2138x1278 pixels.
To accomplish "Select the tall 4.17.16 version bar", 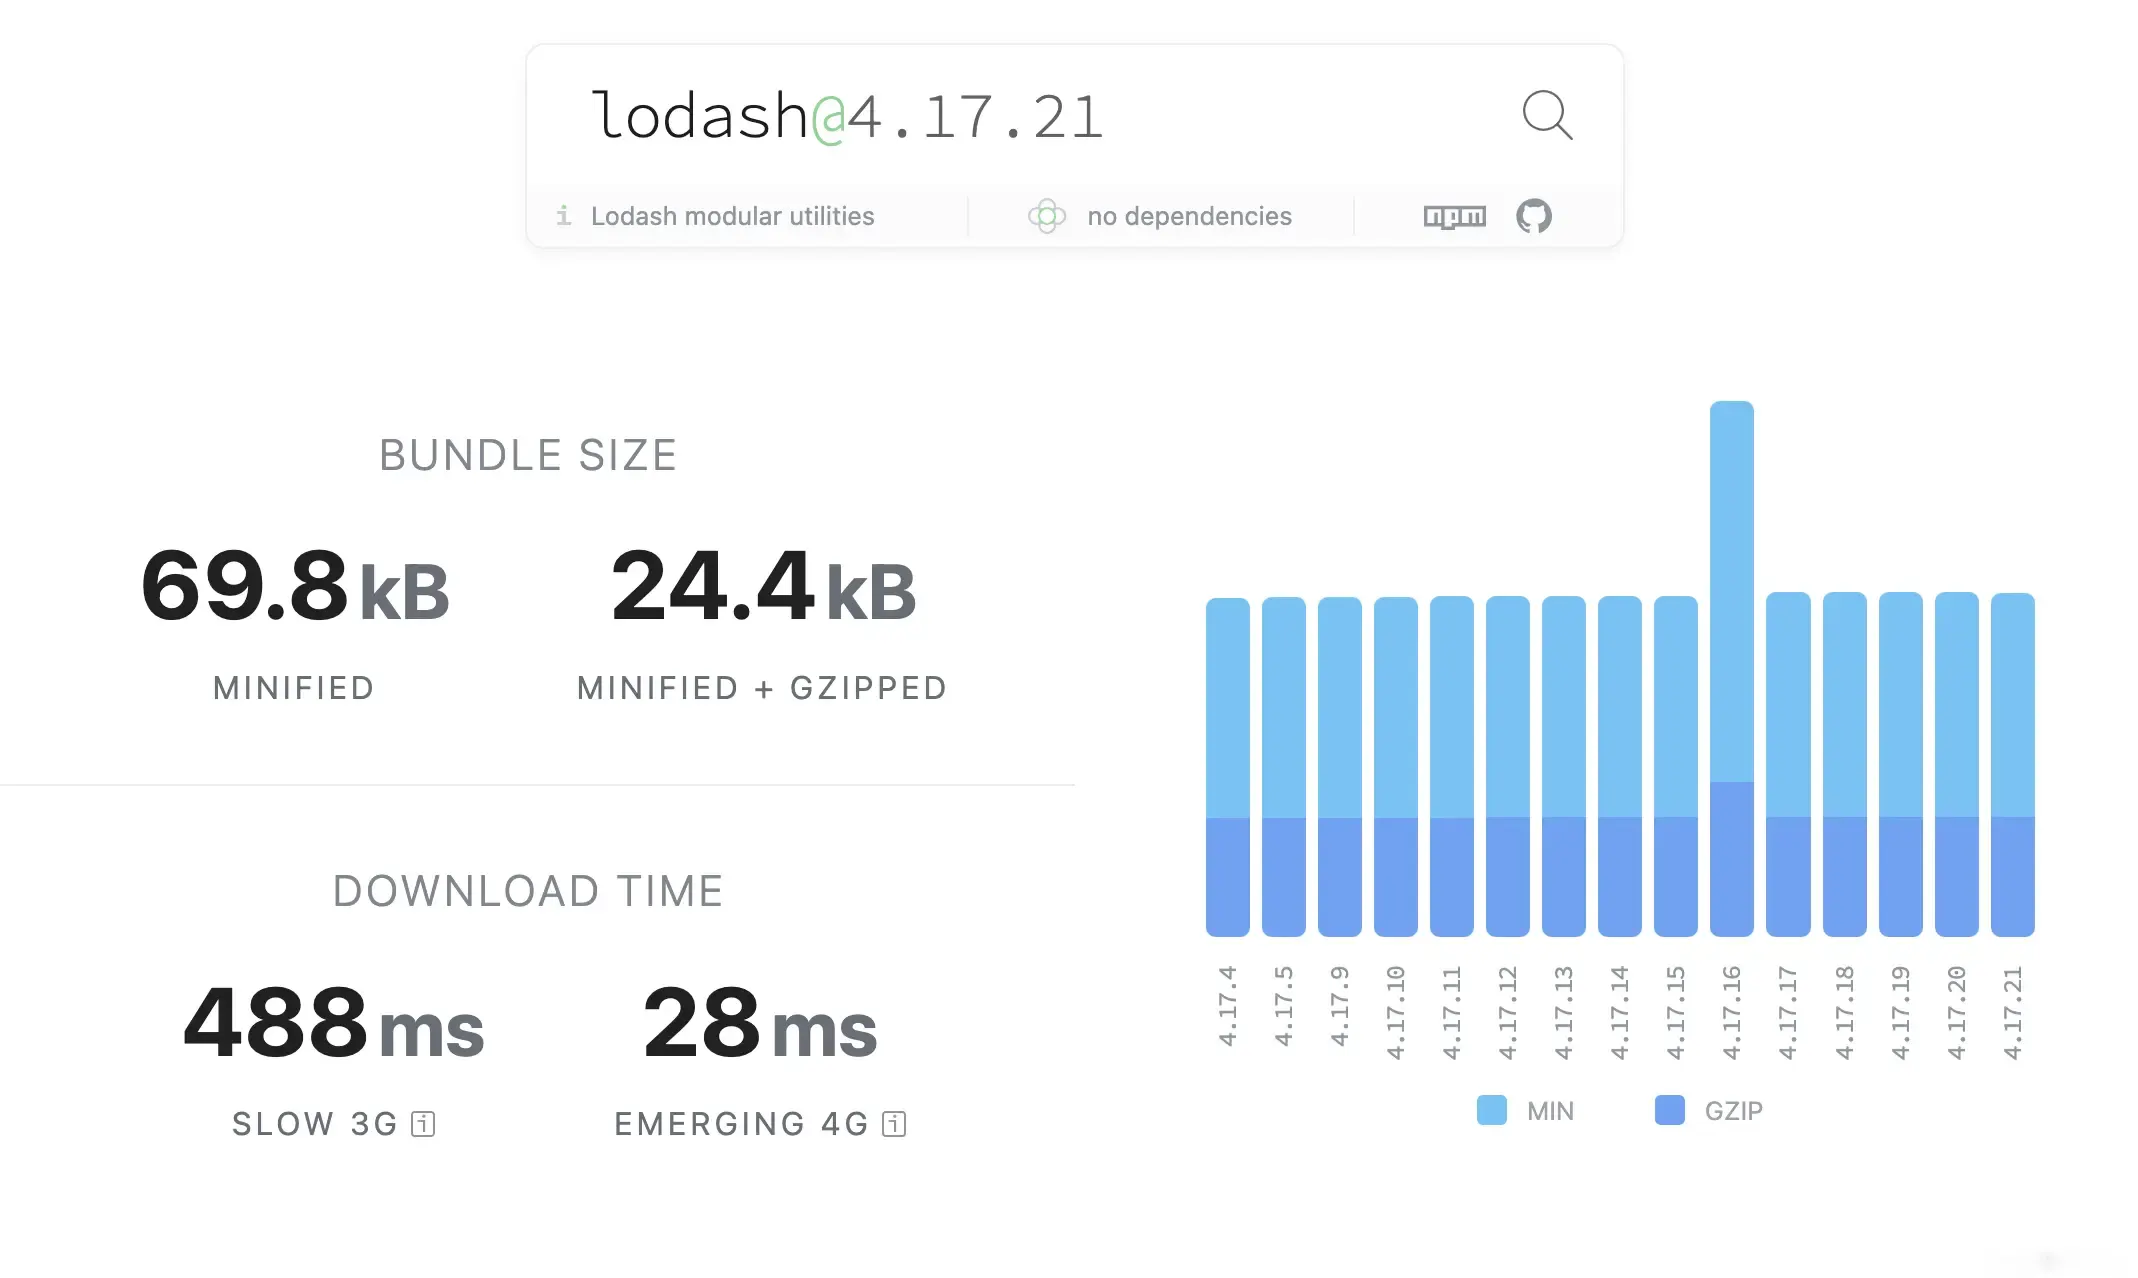I will 1731,669.
